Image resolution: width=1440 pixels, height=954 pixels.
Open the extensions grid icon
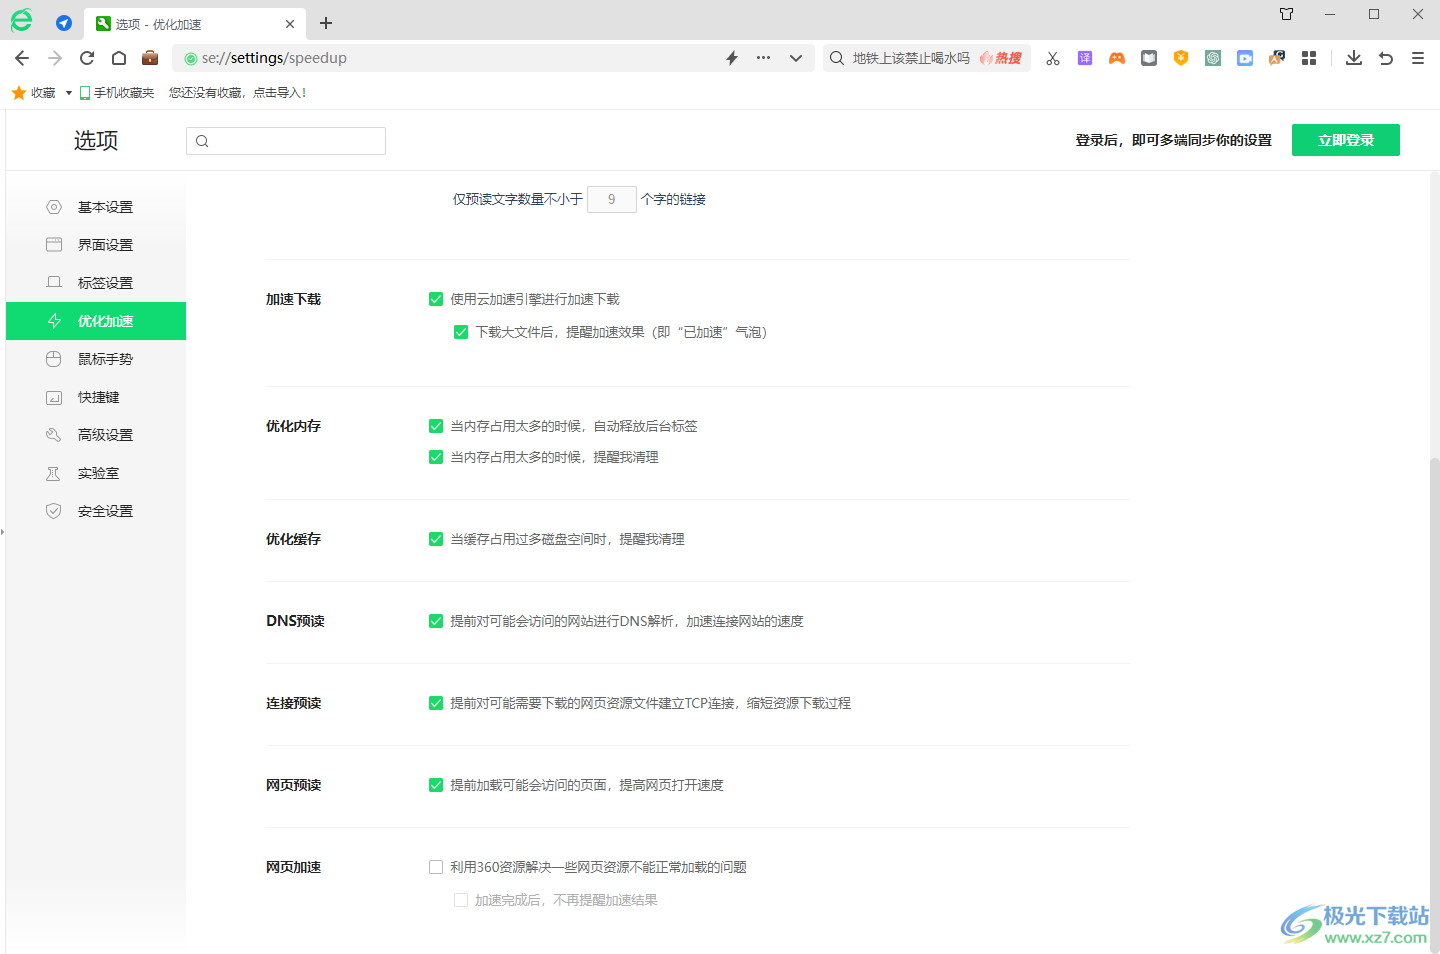click(x=1309, y=58)
